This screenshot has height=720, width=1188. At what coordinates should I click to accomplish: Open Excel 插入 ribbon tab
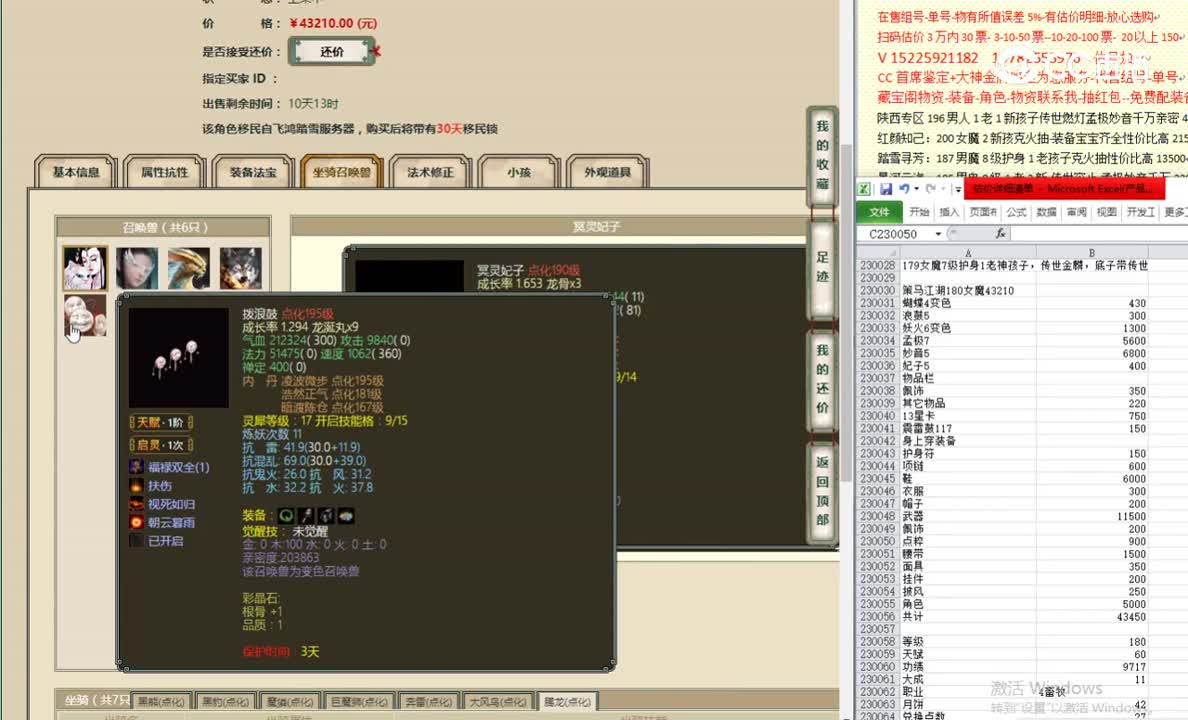point(949,212)
